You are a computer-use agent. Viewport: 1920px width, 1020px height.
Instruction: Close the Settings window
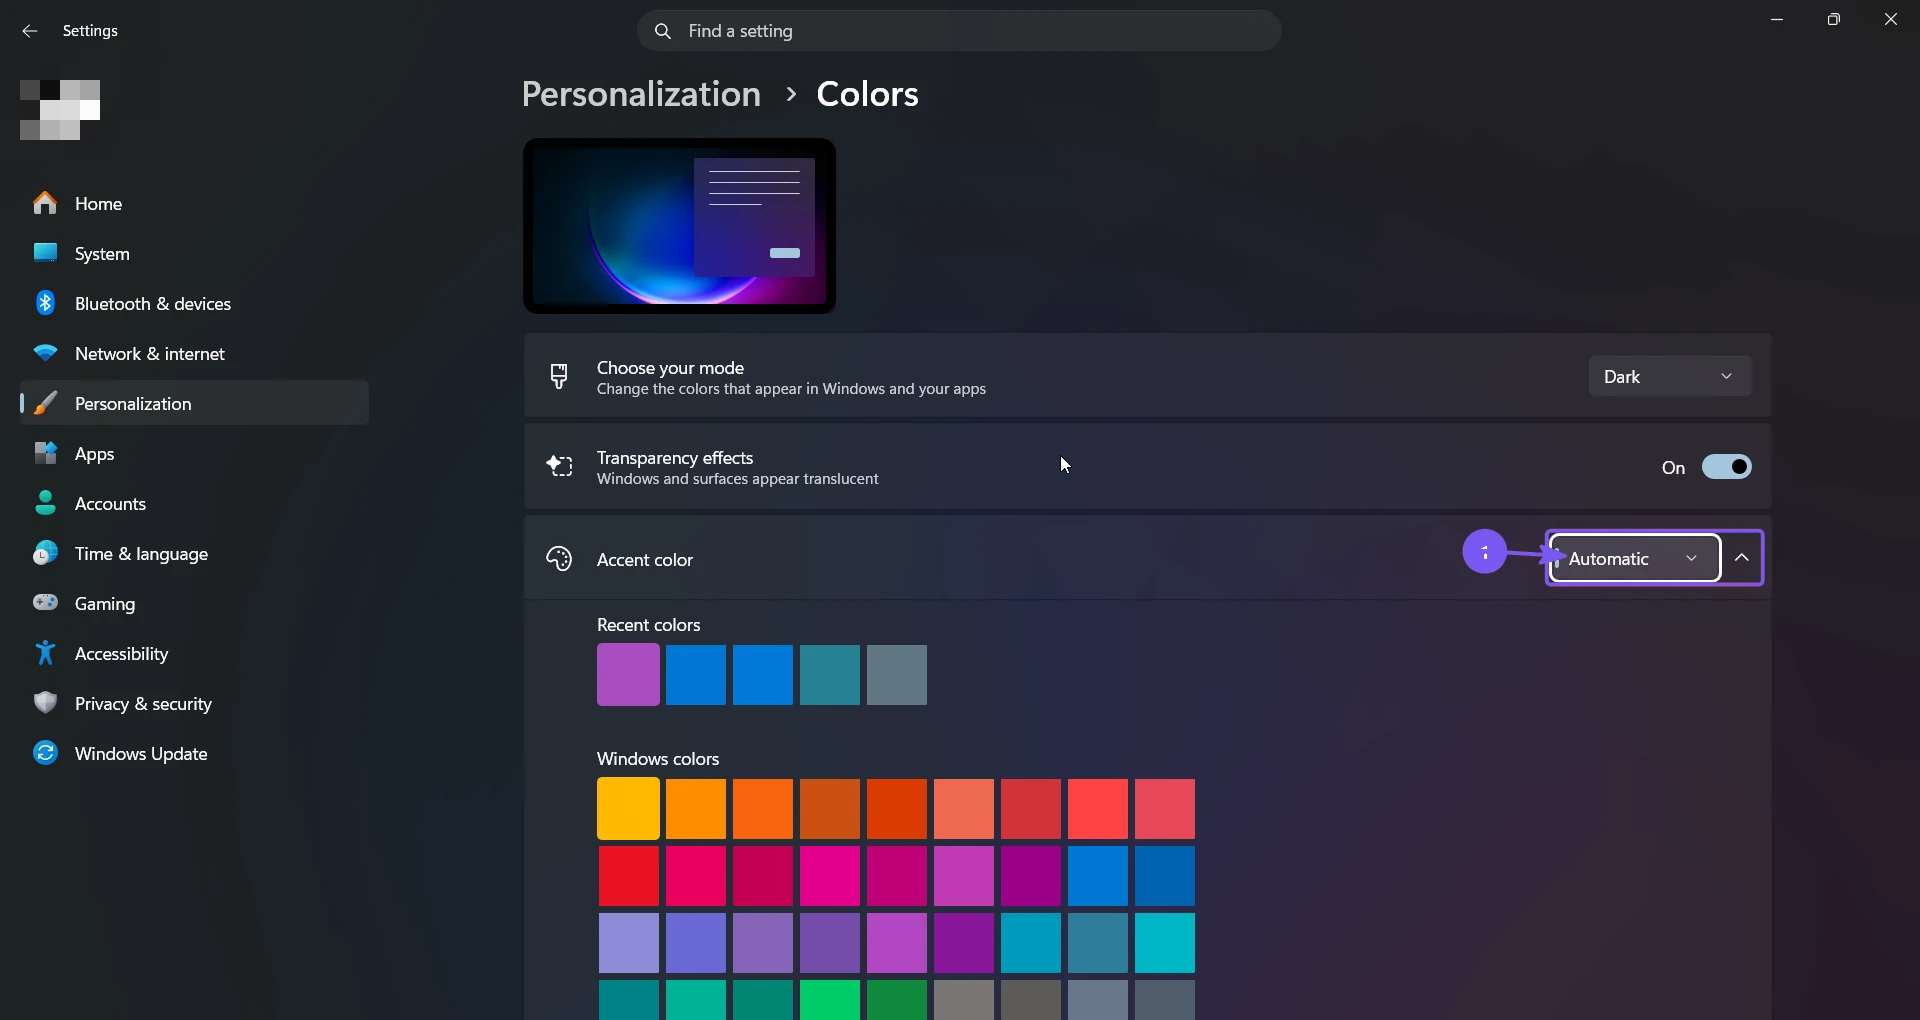coord(1890,19)
